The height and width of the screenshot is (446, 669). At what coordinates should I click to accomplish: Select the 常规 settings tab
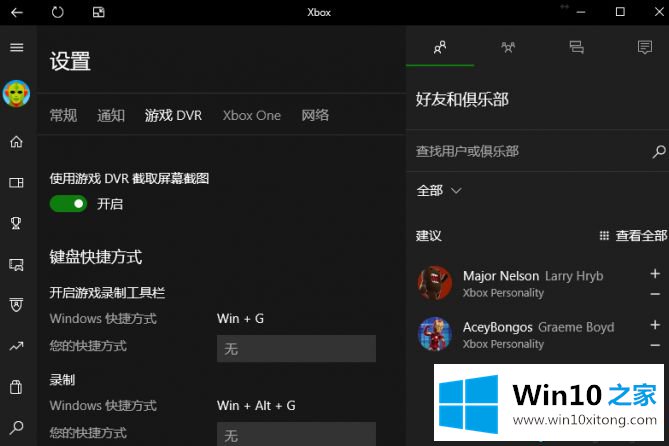(63, 115)
